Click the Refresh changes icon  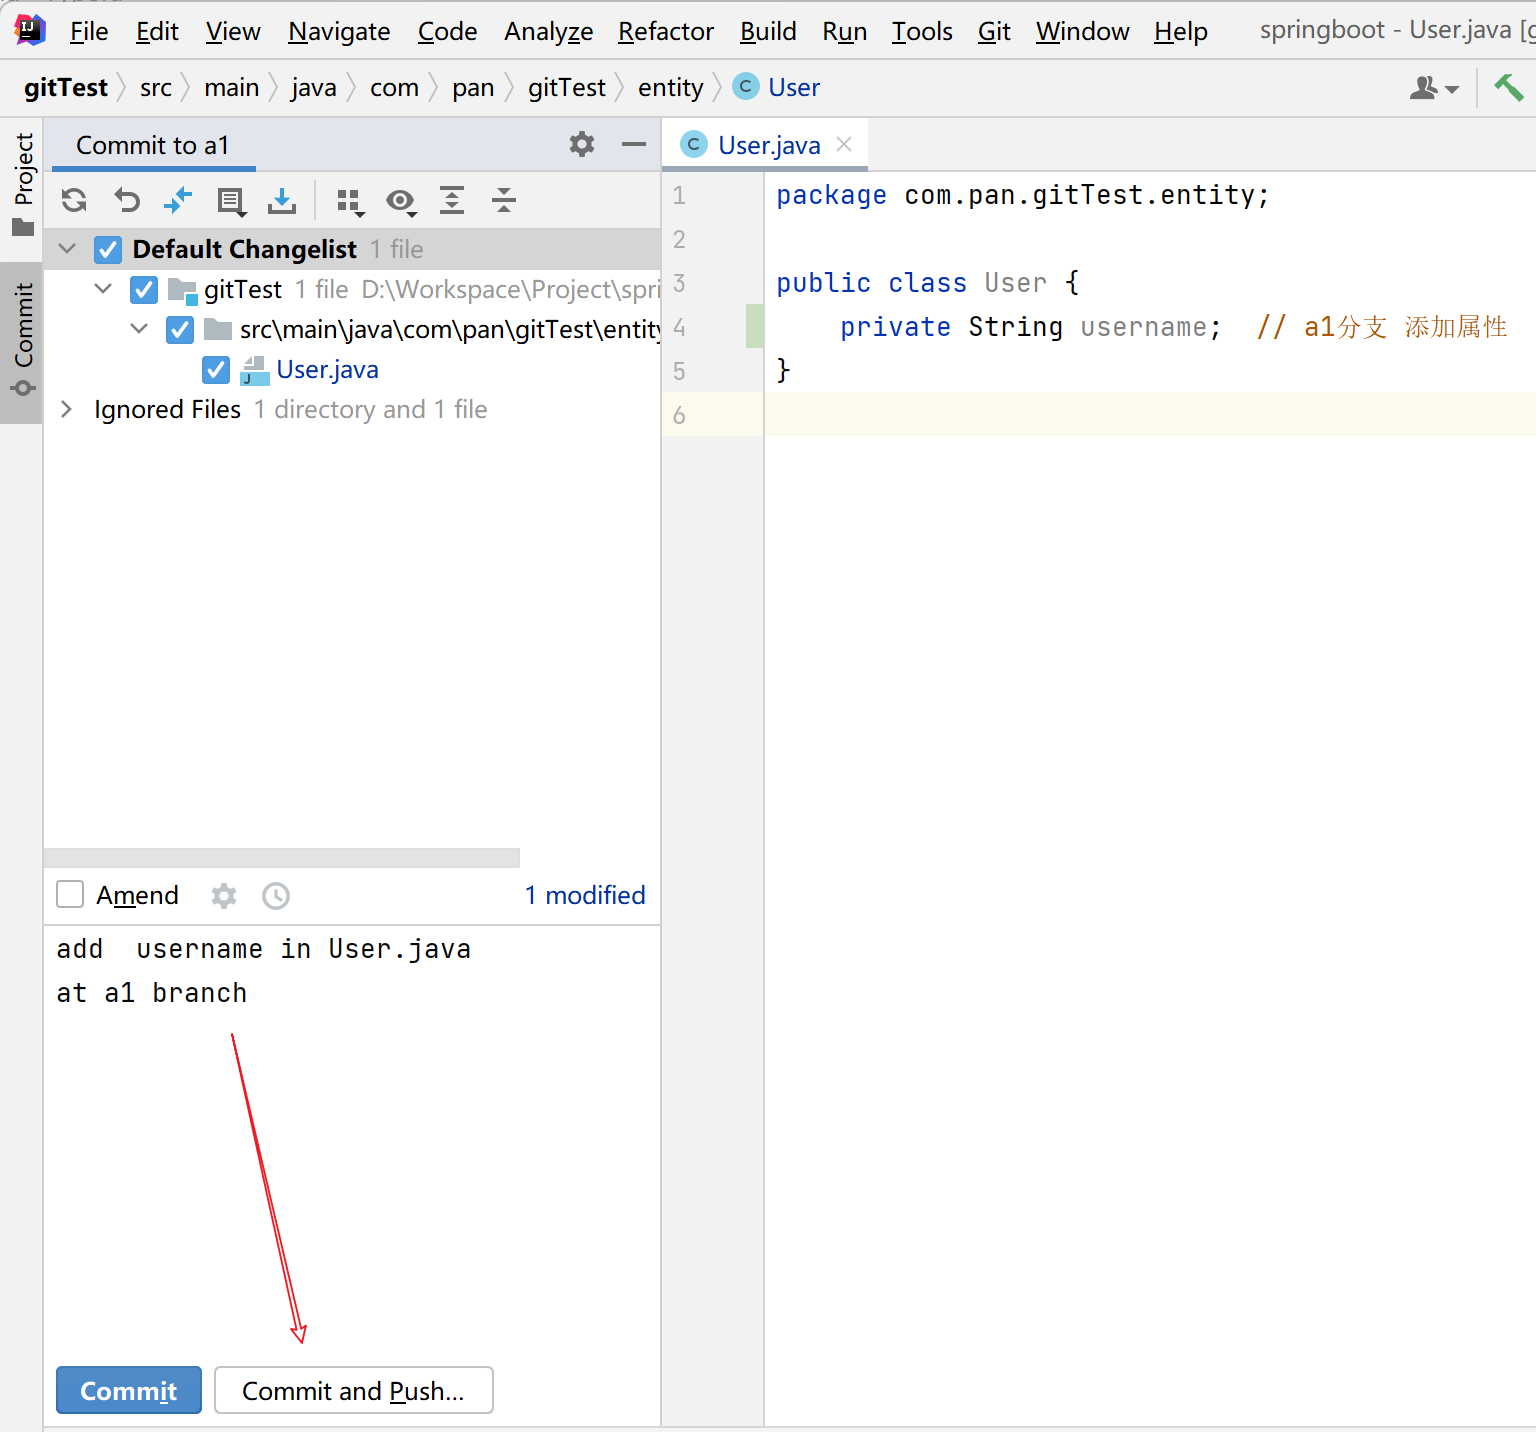[74, 201]
